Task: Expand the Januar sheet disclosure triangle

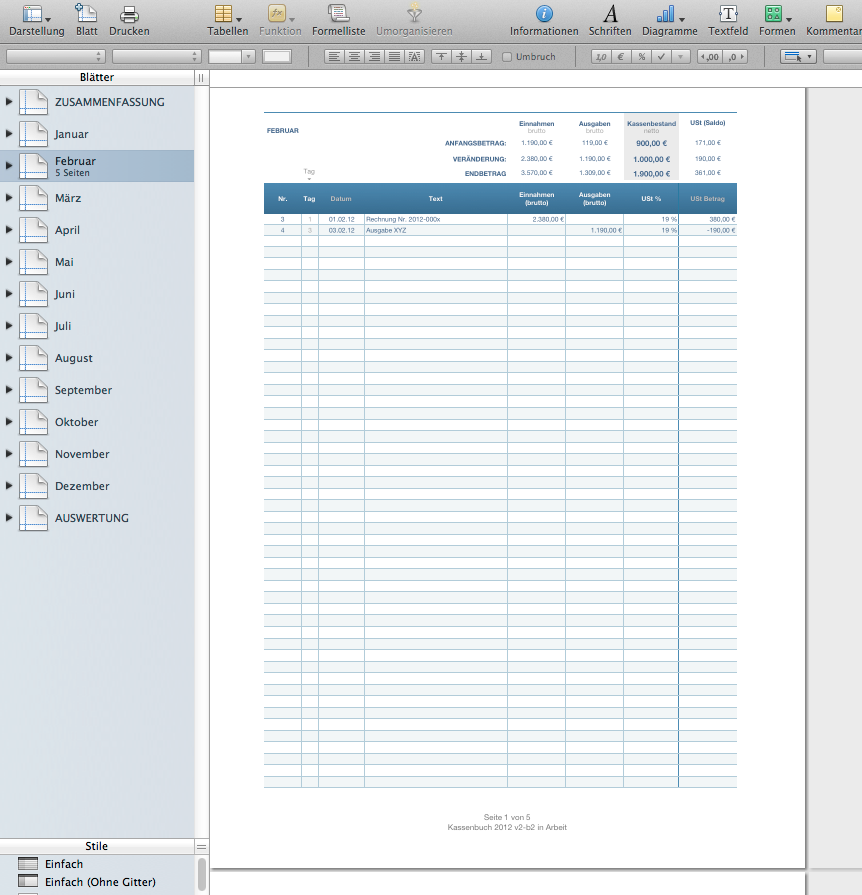Action: pos(9,134)
